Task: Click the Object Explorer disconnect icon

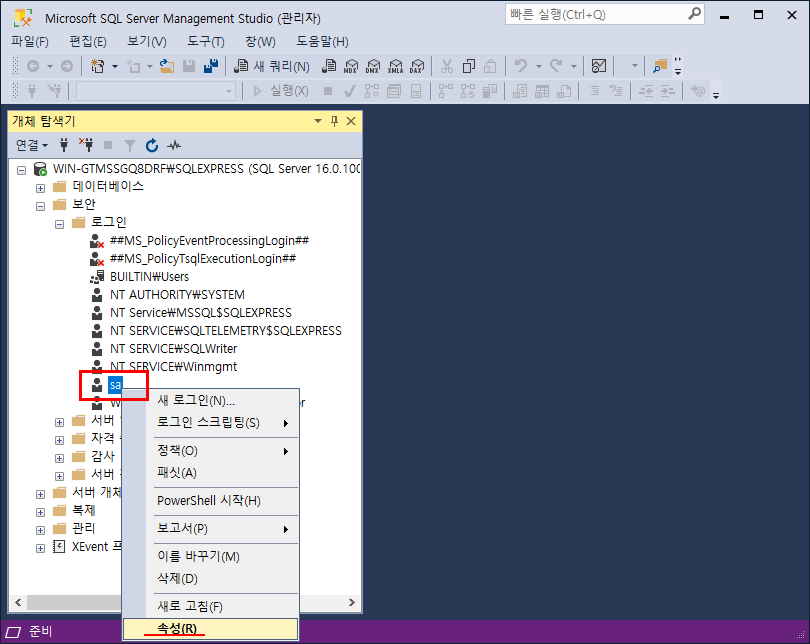Action: click(x=86, y=145)
